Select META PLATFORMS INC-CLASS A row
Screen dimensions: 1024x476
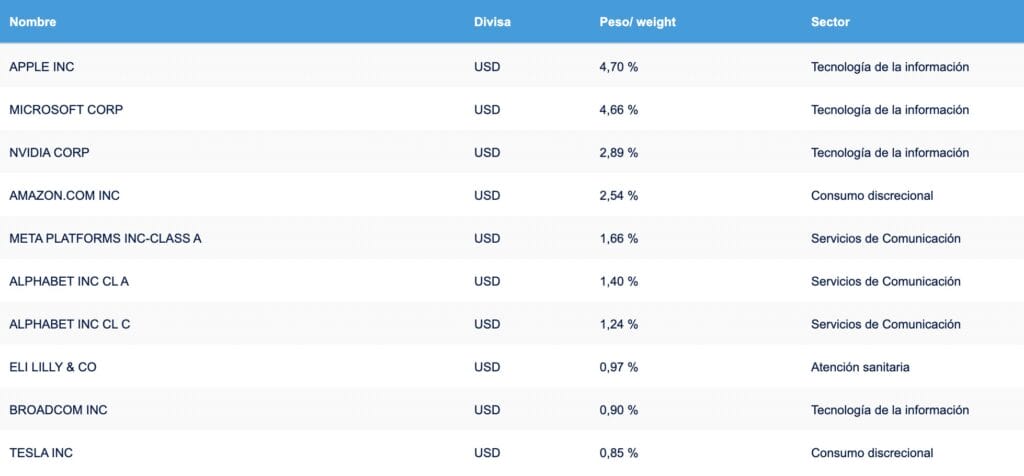[x=105, y=239]
